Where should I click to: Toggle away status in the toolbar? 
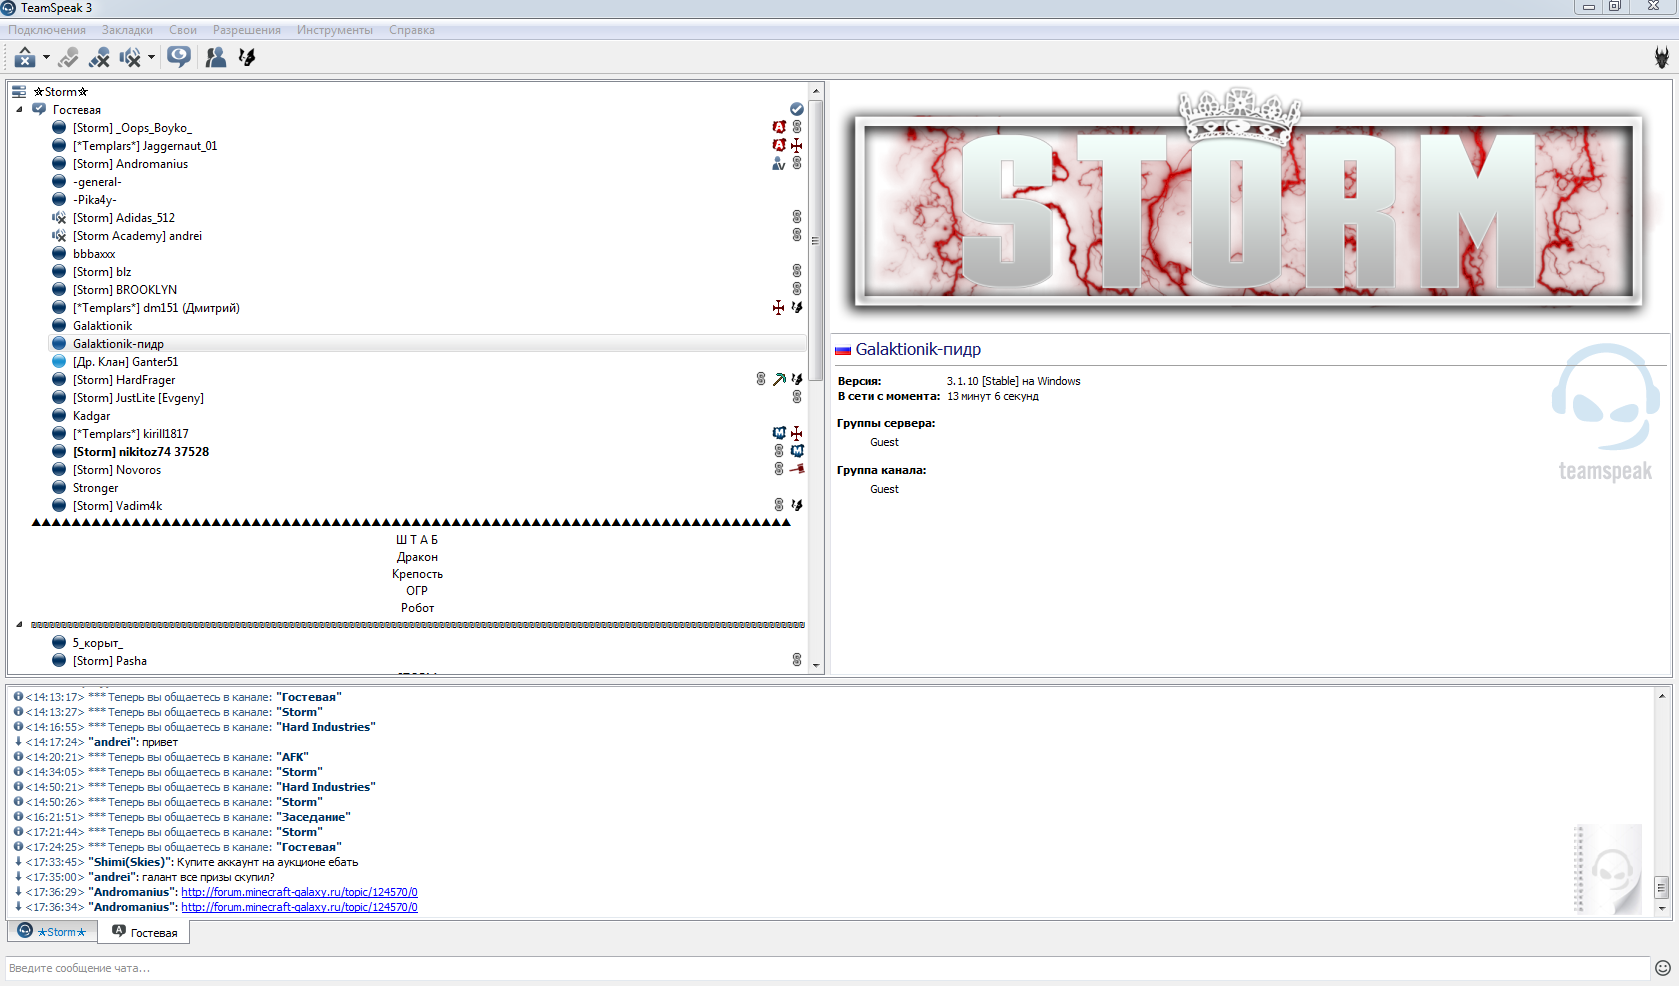coord(25,57)
